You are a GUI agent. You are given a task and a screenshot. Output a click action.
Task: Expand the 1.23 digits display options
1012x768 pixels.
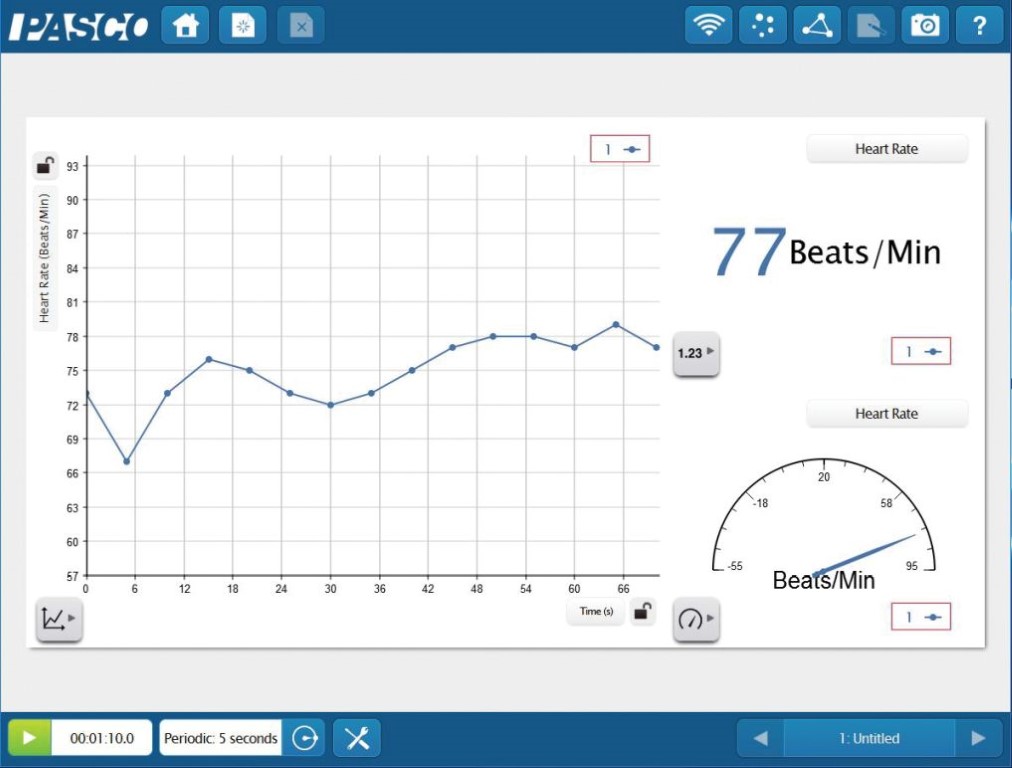696,353
